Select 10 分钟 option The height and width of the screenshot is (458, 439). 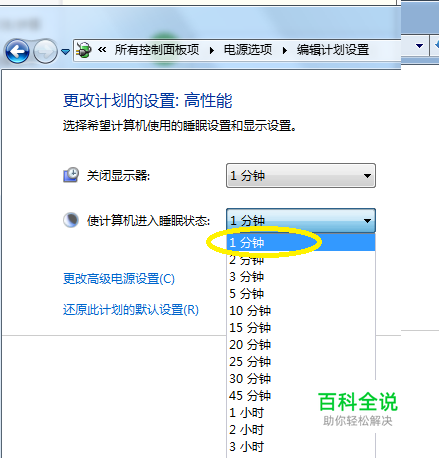click(301, 311)
